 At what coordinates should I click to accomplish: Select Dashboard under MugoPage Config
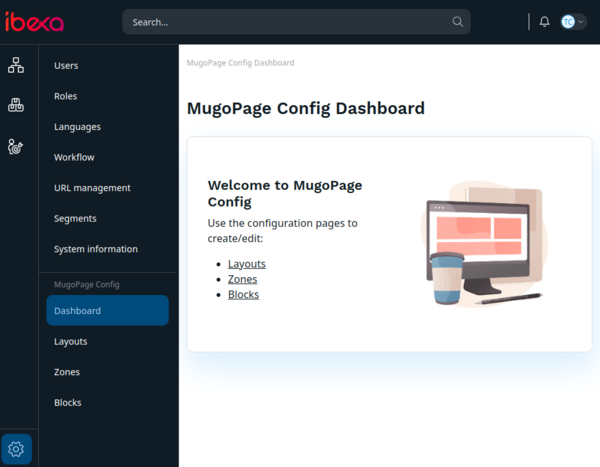108,310
